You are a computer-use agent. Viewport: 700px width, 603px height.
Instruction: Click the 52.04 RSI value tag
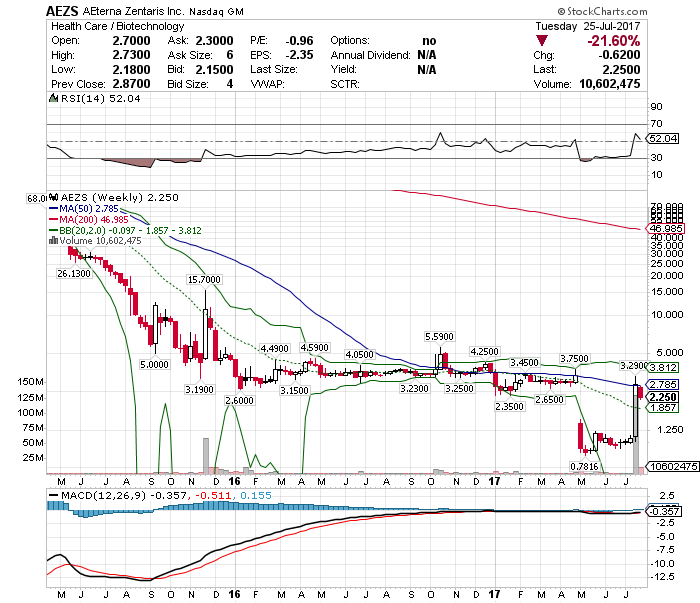663,138
